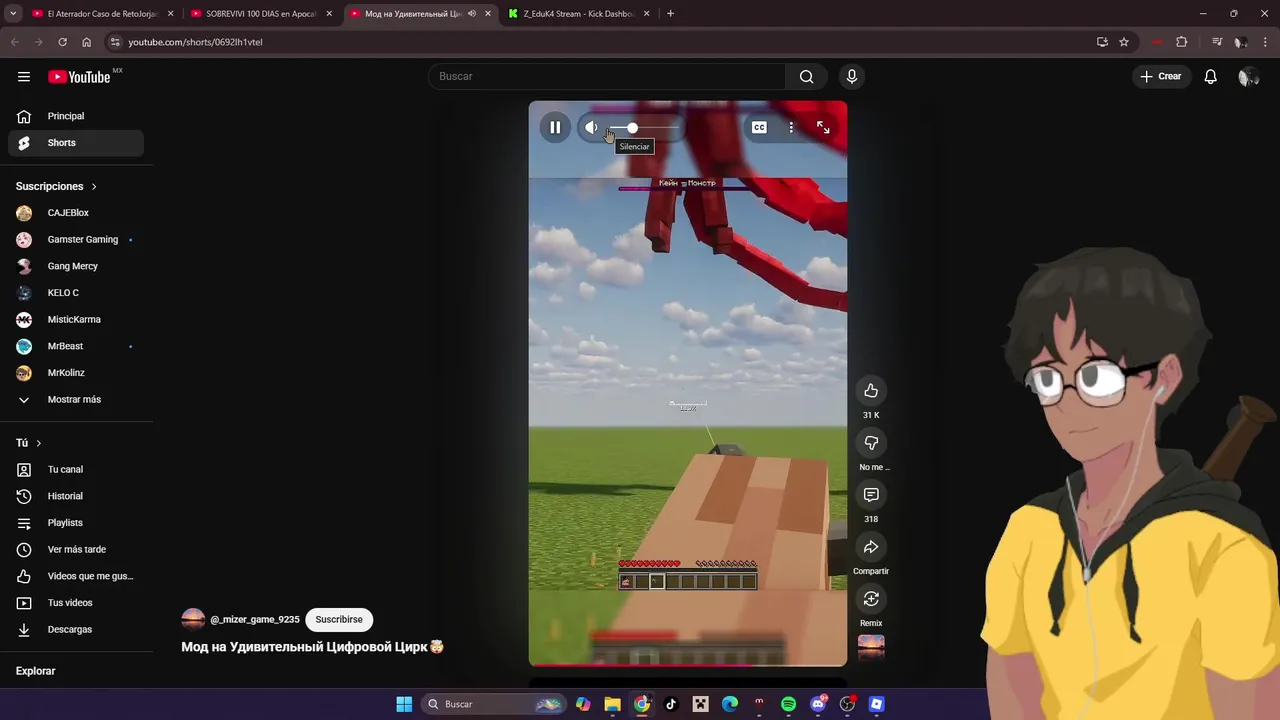Open Spotify from the taskbar
Image resolution: width=1280 pixels, height=720 pixels.
pyautogui.click(x=788, y=704)
